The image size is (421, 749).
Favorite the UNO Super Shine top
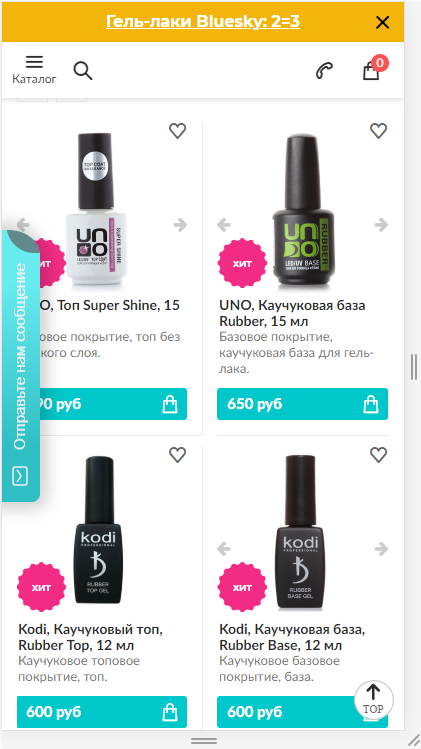(177, 130)
